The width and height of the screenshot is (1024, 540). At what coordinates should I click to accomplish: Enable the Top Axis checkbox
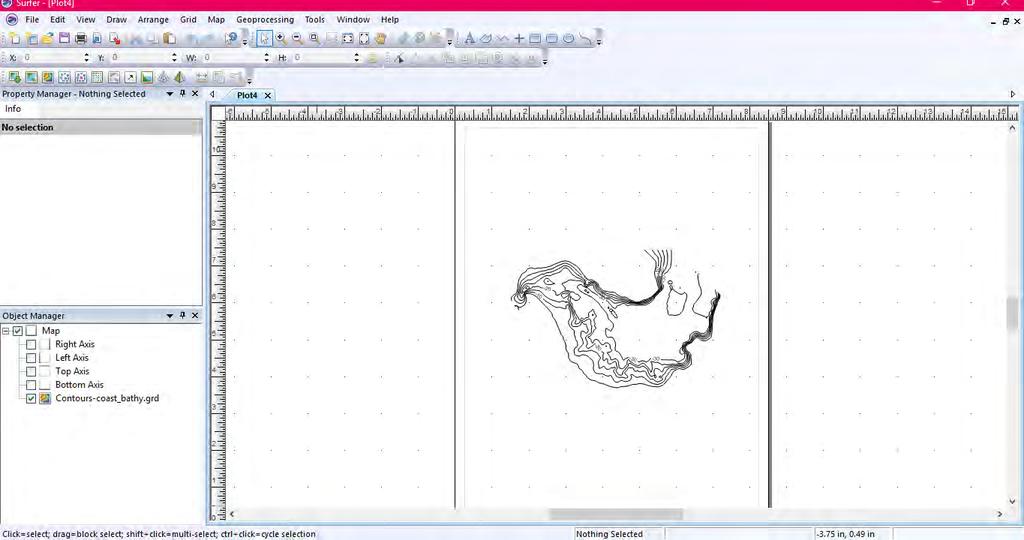point(31,372)
